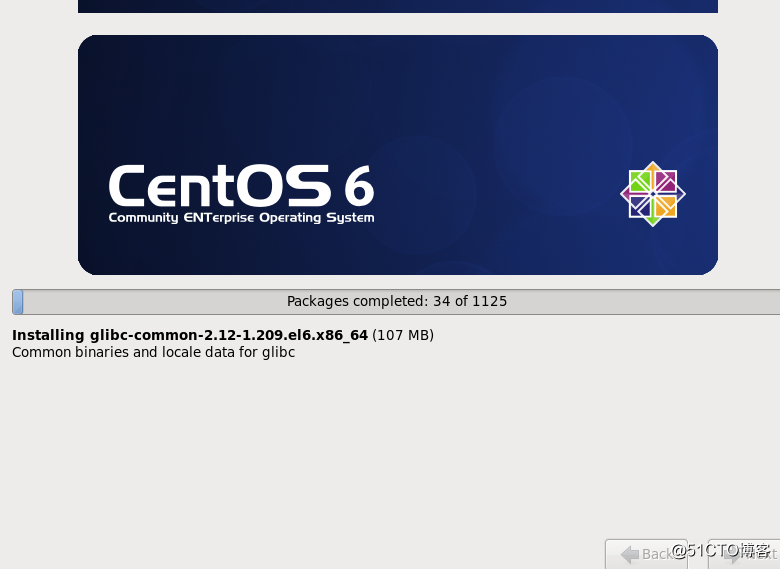Click 'Common binaries and locale data for glibc'
The width and height of the screenshot is (780, 569).
coord(153,352)
